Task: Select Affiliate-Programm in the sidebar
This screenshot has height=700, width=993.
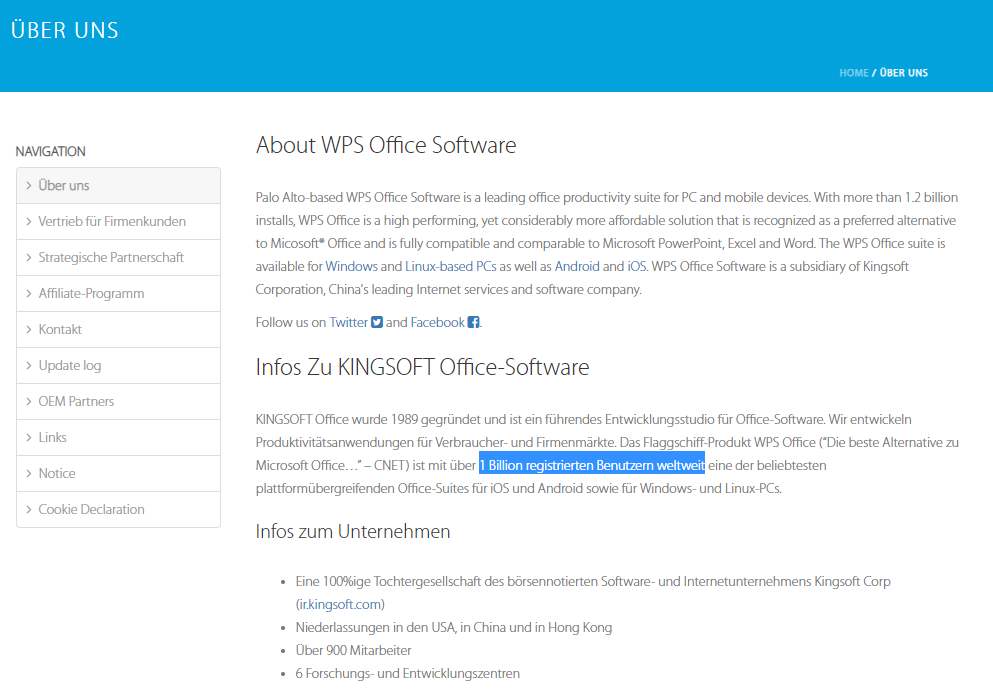Action: [x=91, y=293]
